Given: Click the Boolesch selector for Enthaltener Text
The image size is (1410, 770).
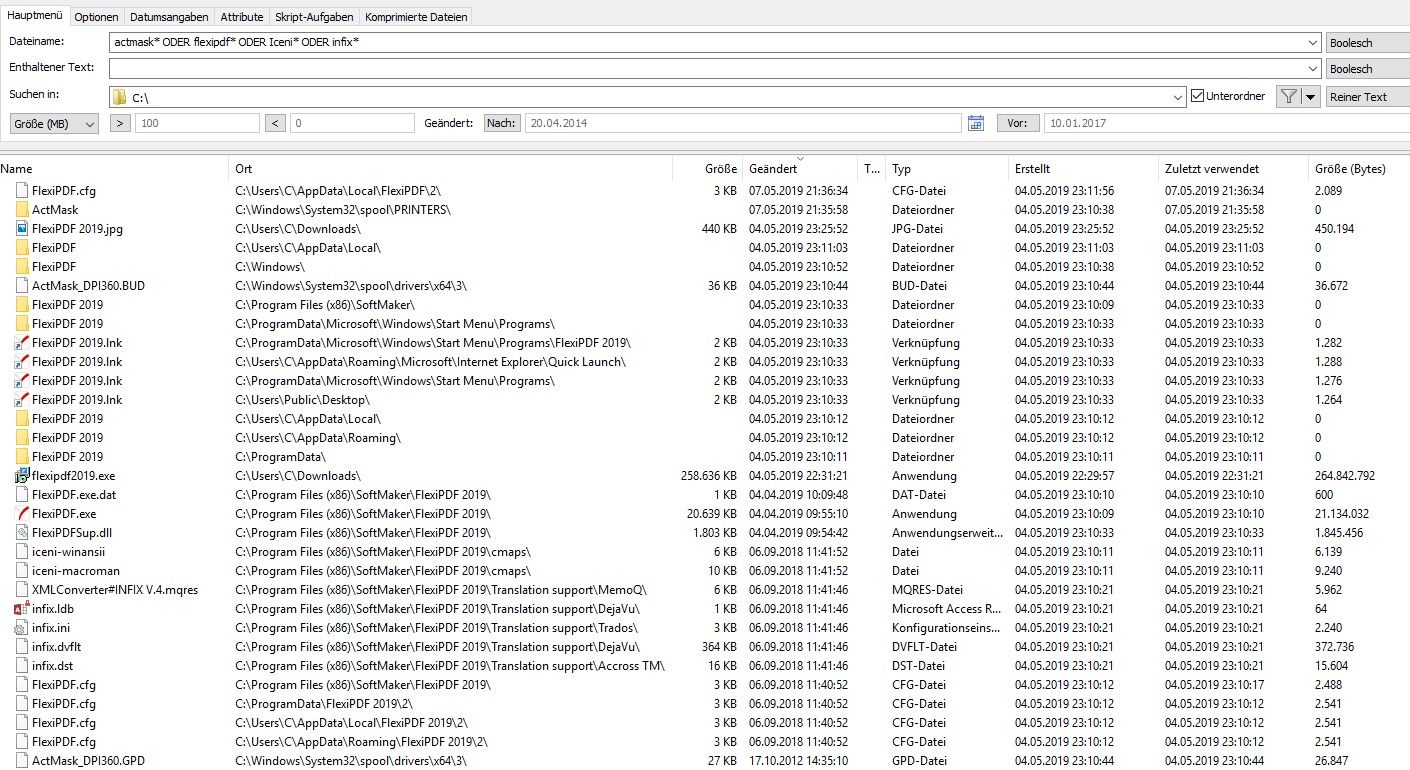Looking at the screenshot, I should click(x=1368, y=69).
